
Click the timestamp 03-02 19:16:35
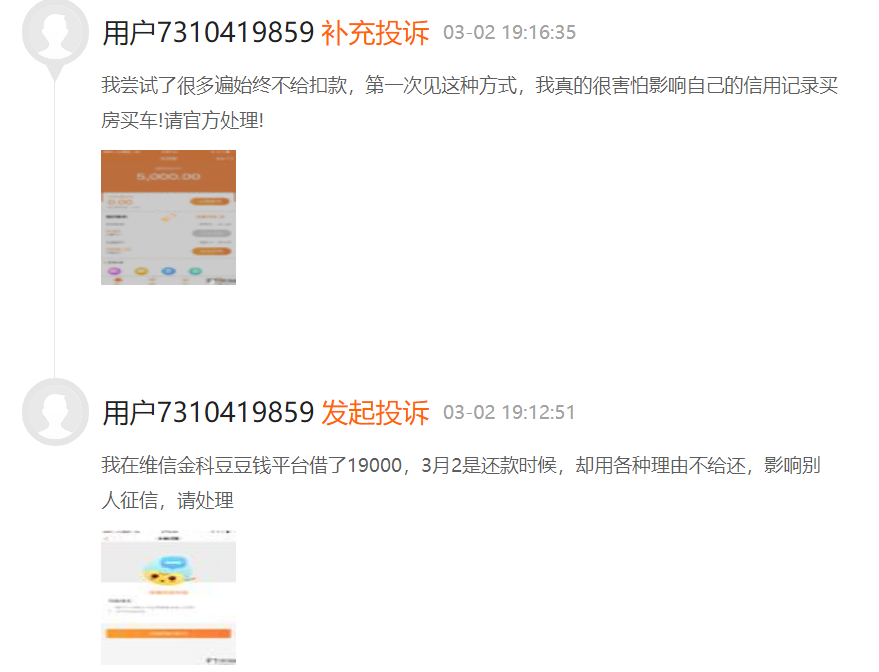coord(509,33)
